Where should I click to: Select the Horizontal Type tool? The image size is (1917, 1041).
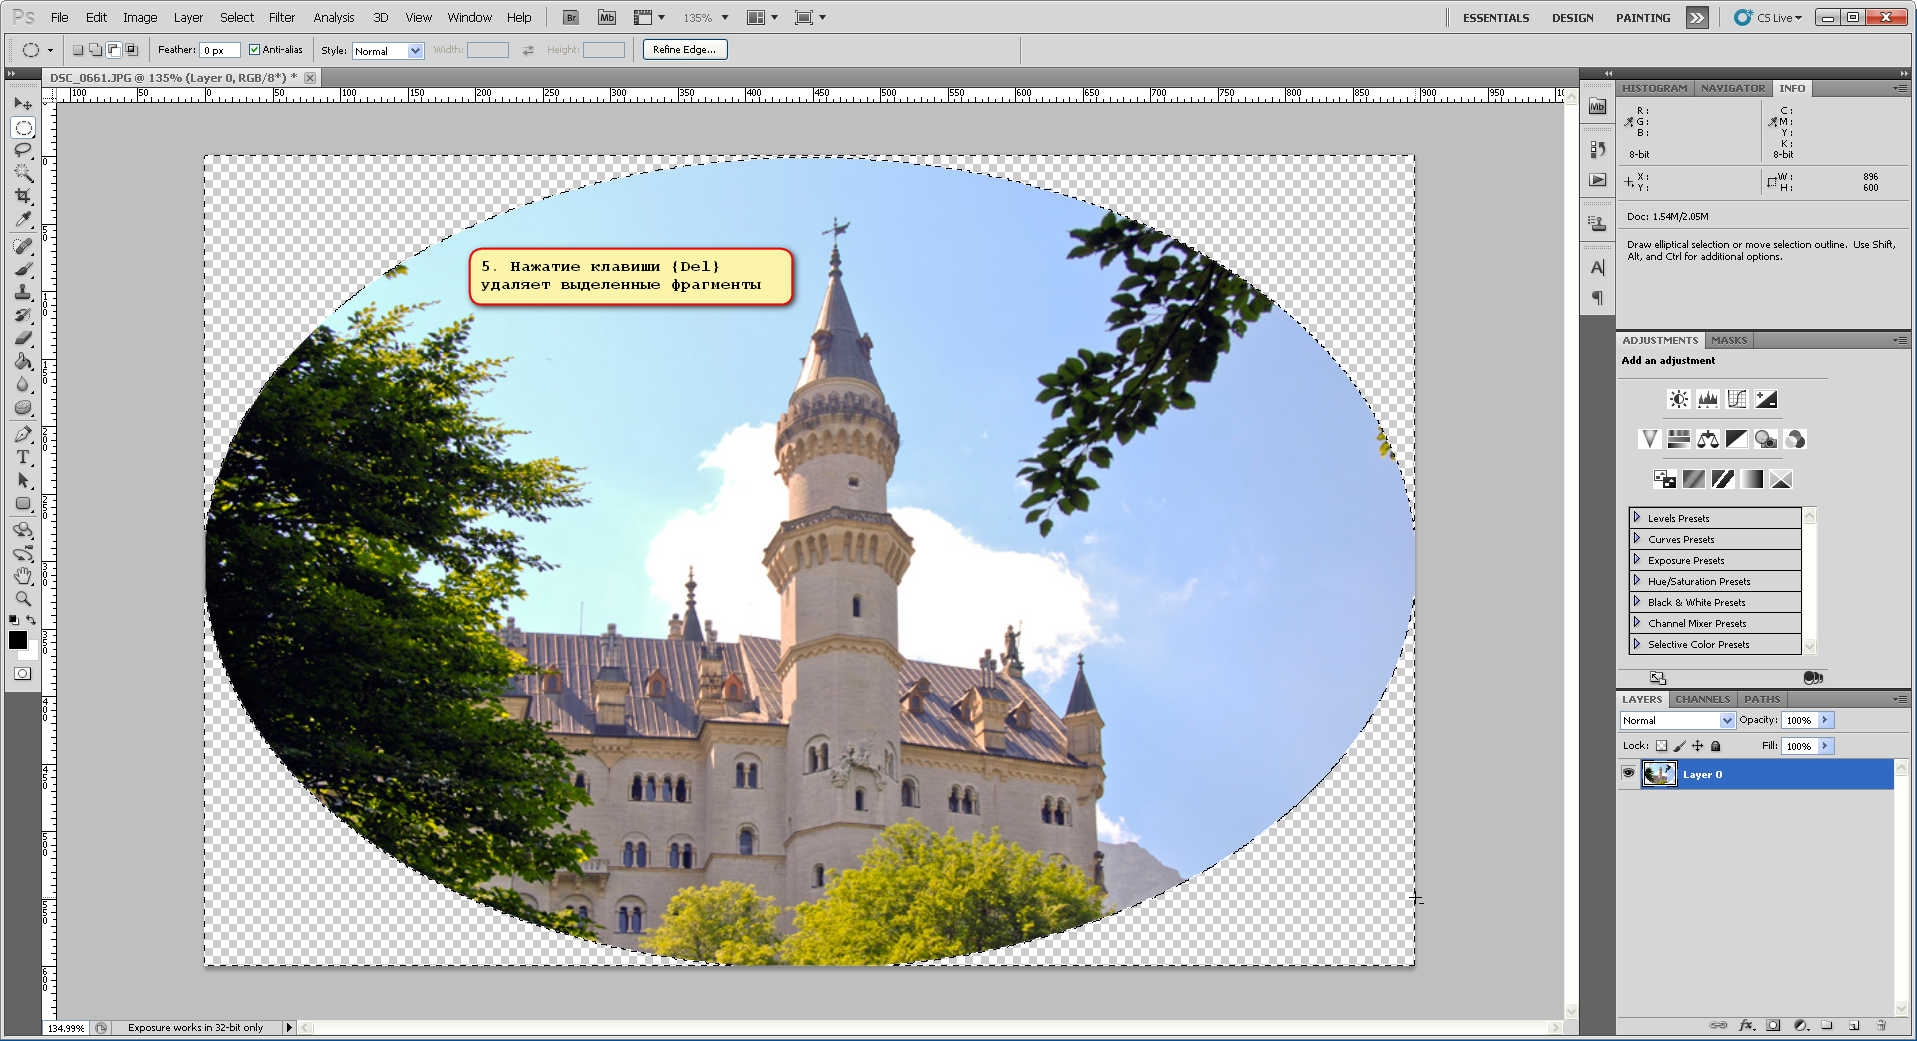(23, 457)
